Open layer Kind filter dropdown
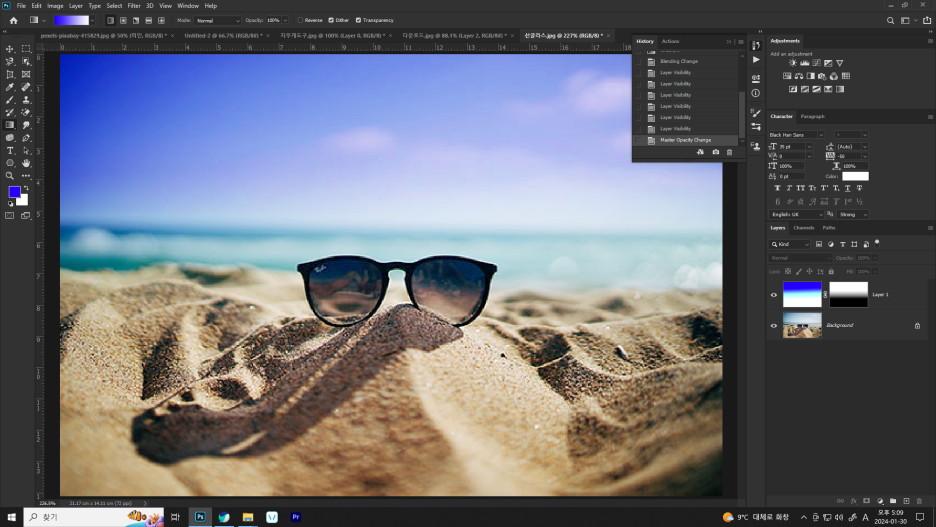This screenshot has height=527, width=936. point(789,244)
